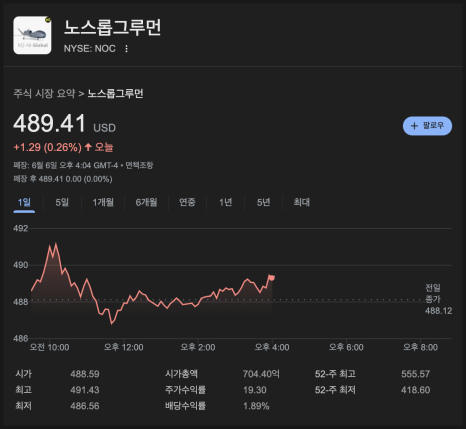Click the 노스롭그루먼 company title

[113, 27]
